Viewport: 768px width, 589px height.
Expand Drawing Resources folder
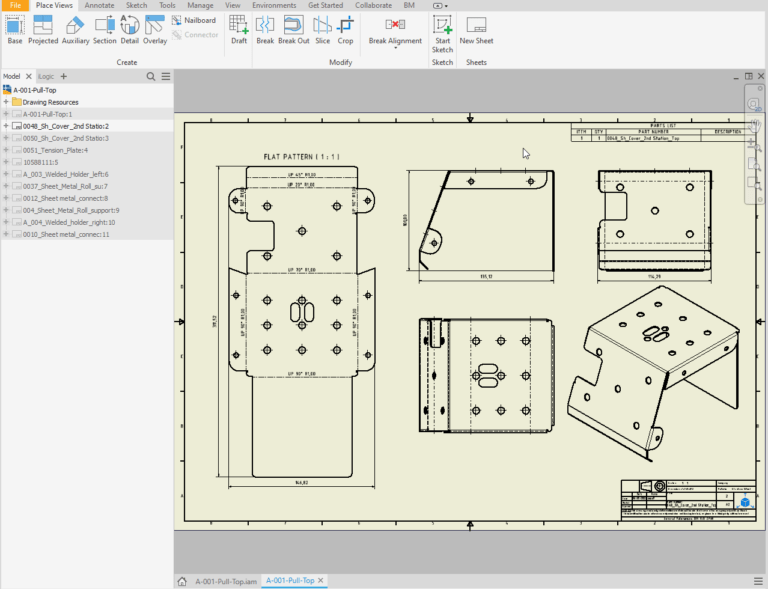coord(6,102)
